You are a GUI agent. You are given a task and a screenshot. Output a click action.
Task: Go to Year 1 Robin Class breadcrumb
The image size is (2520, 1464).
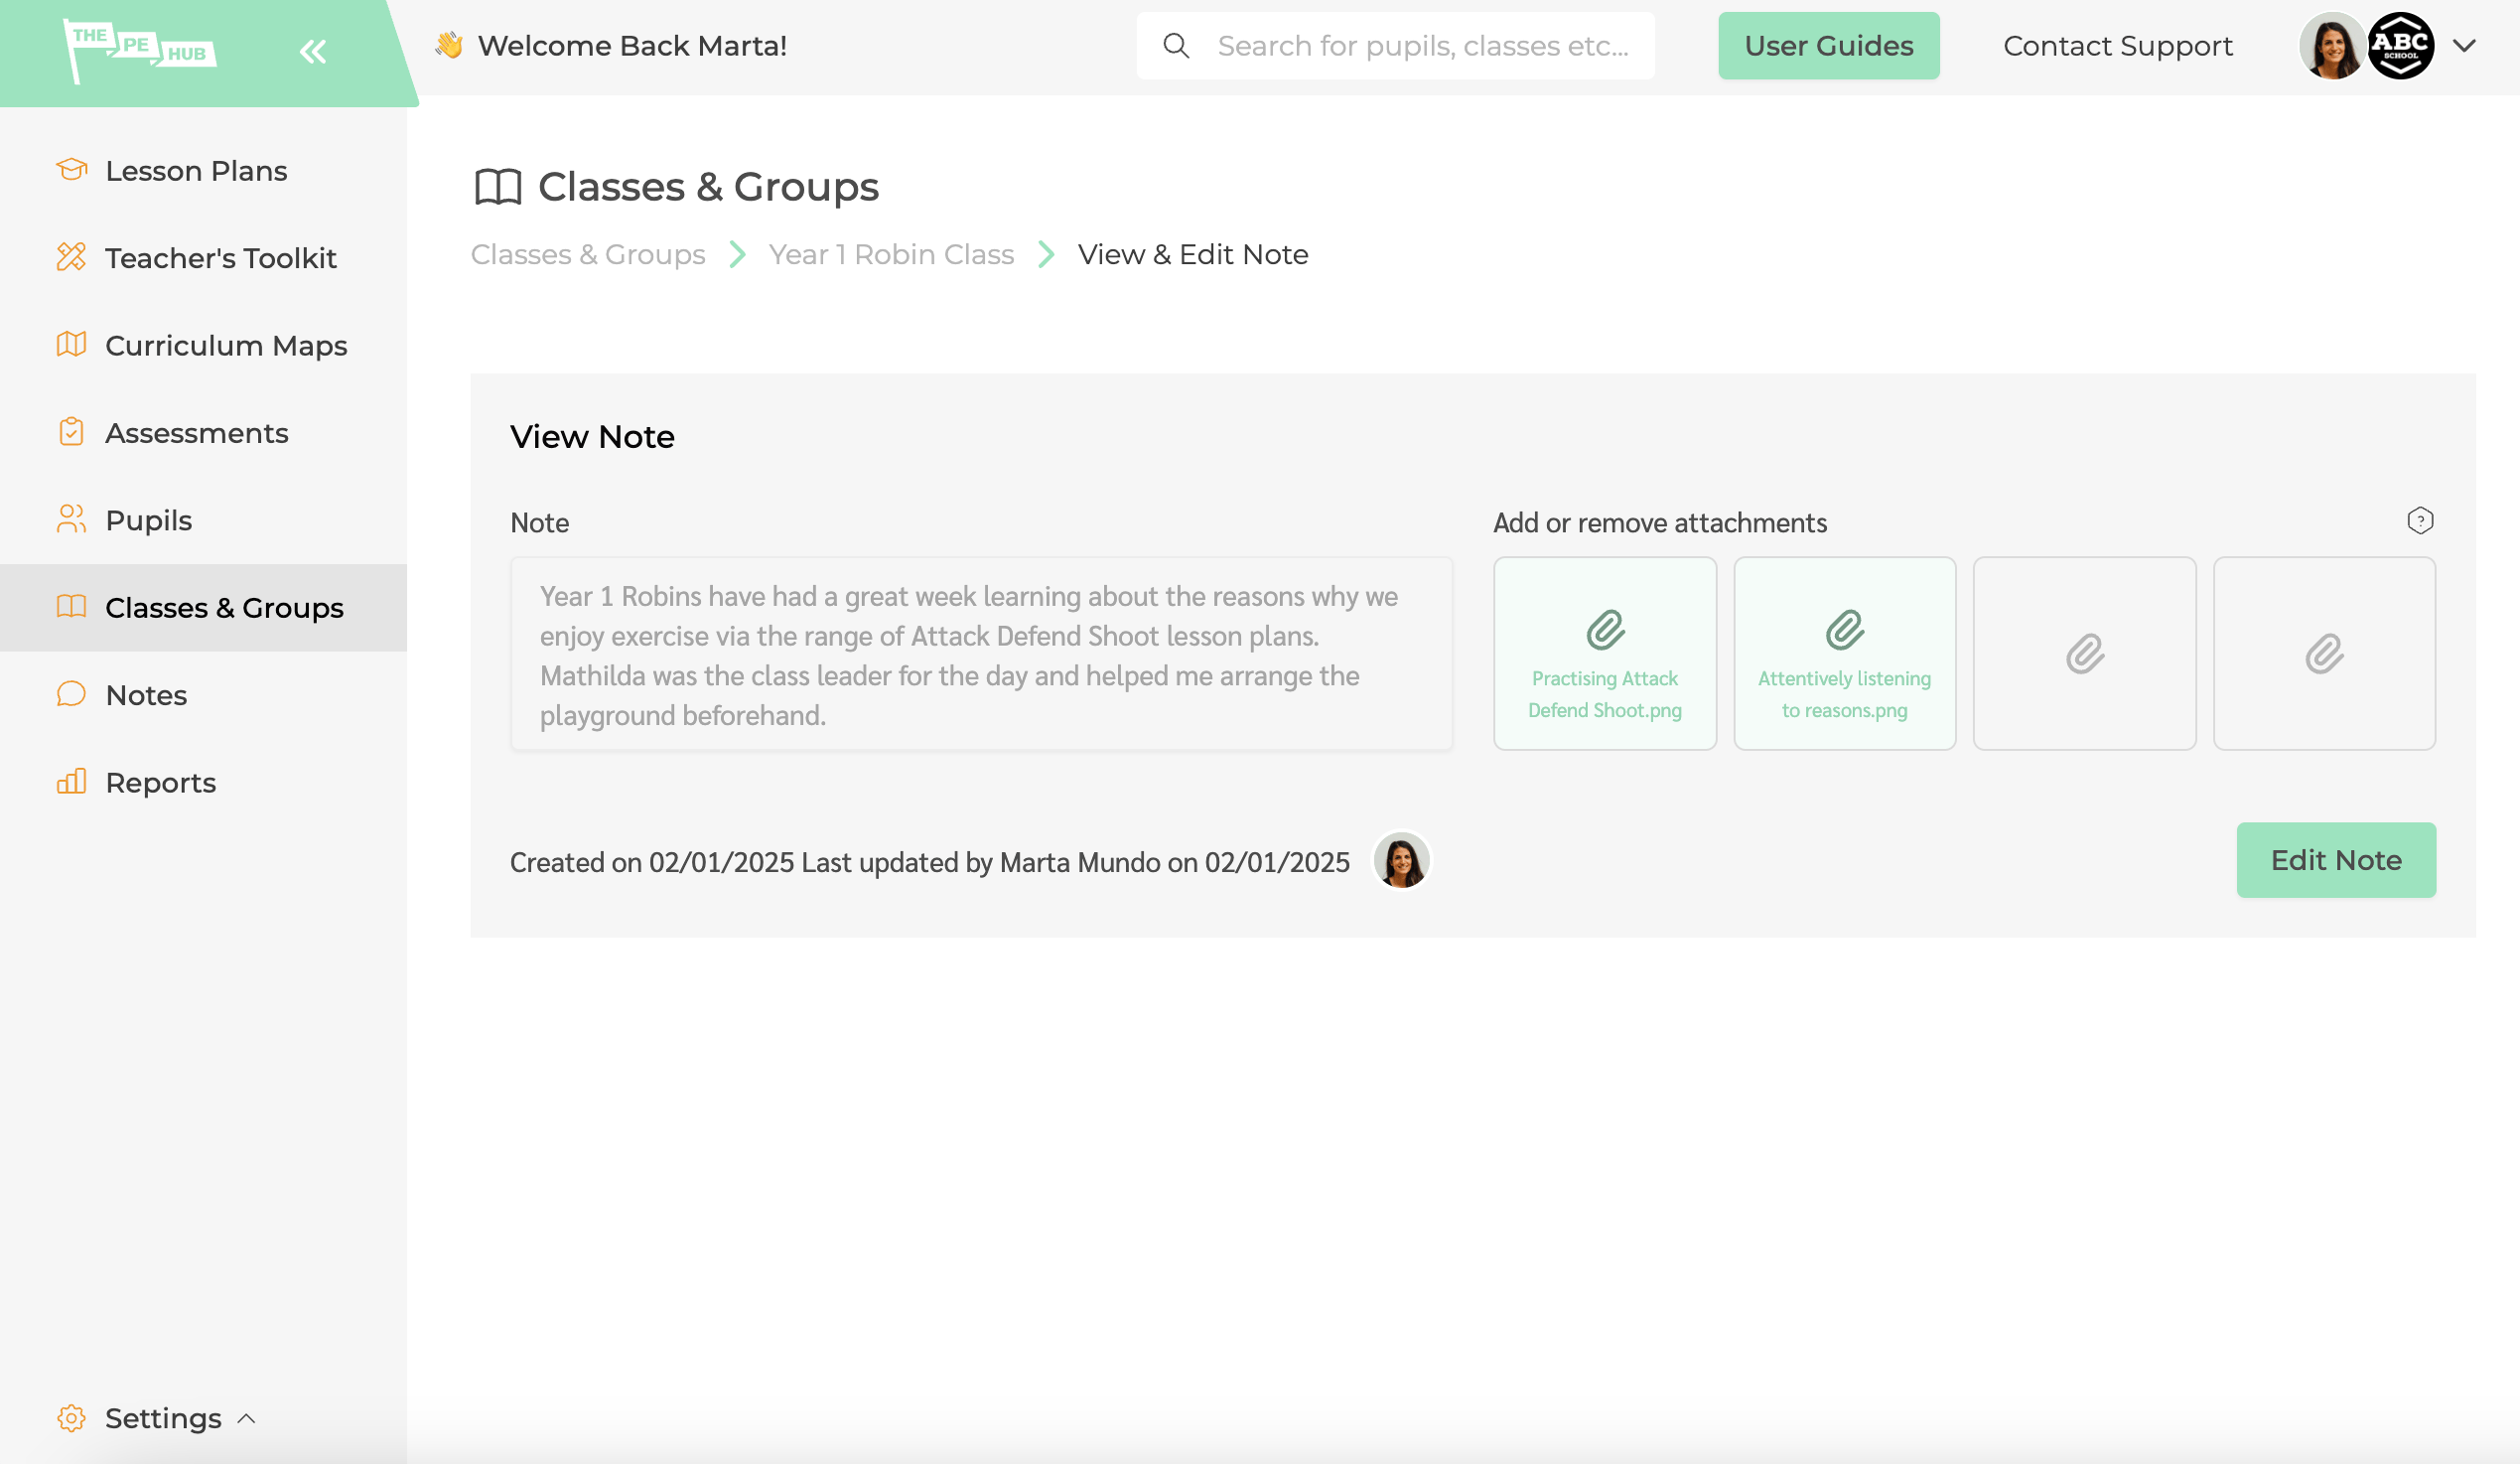coord(891,254)
